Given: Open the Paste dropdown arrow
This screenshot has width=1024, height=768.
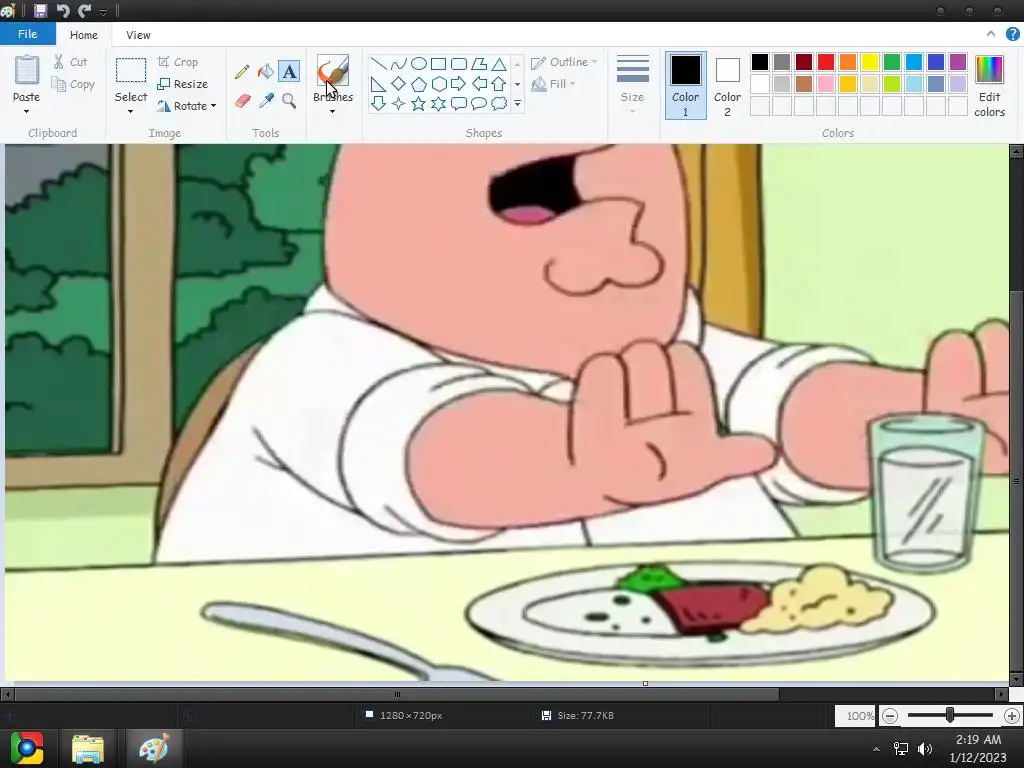Looking at the screenshot, I should click(x=26, y=112).
